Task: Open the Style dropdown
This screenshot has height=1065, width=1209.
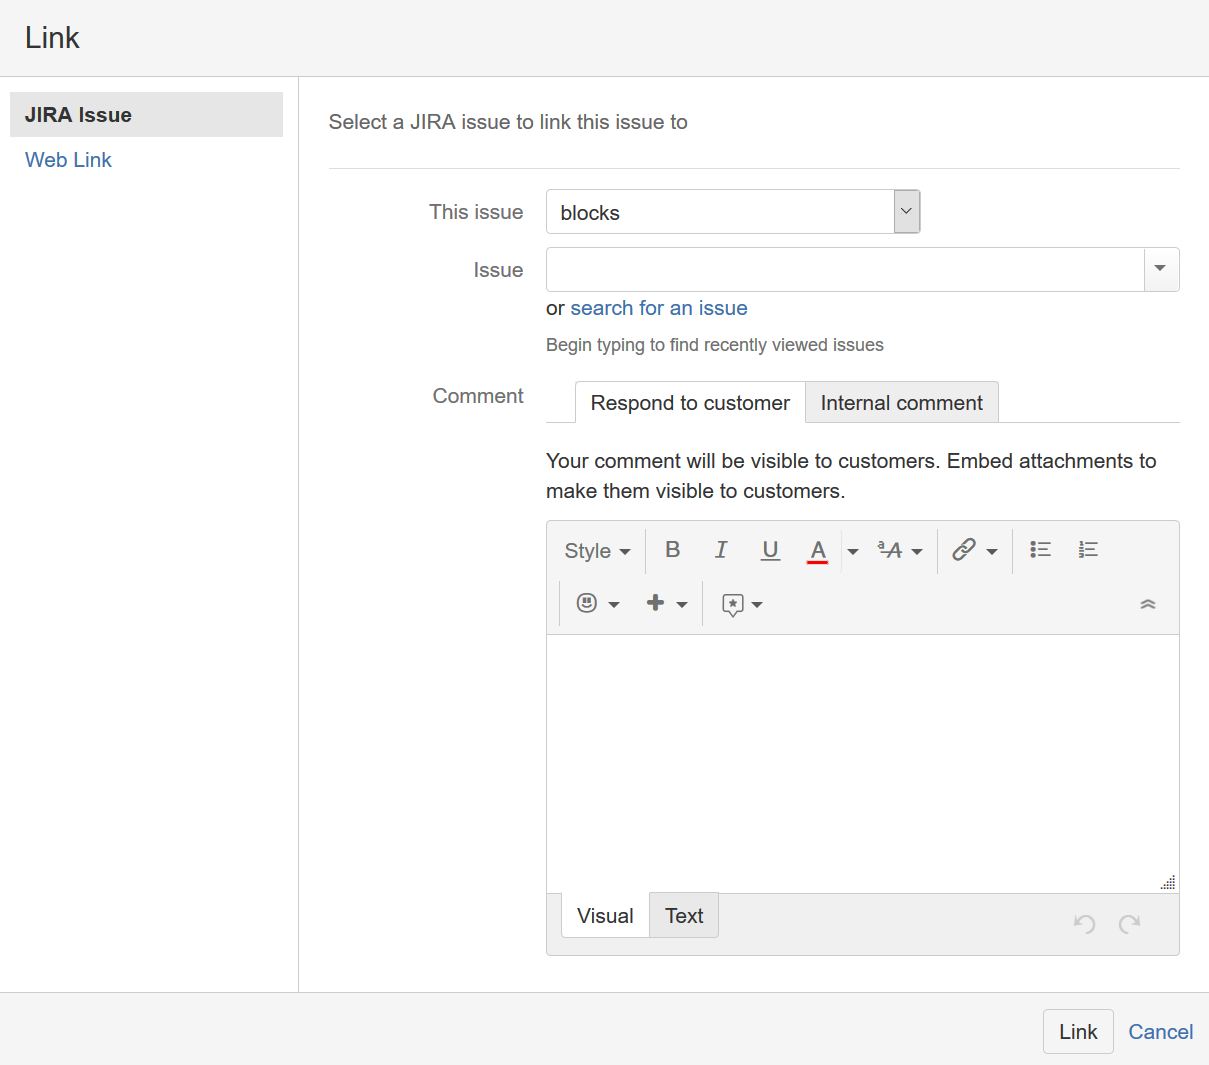Action: (597, 551)
